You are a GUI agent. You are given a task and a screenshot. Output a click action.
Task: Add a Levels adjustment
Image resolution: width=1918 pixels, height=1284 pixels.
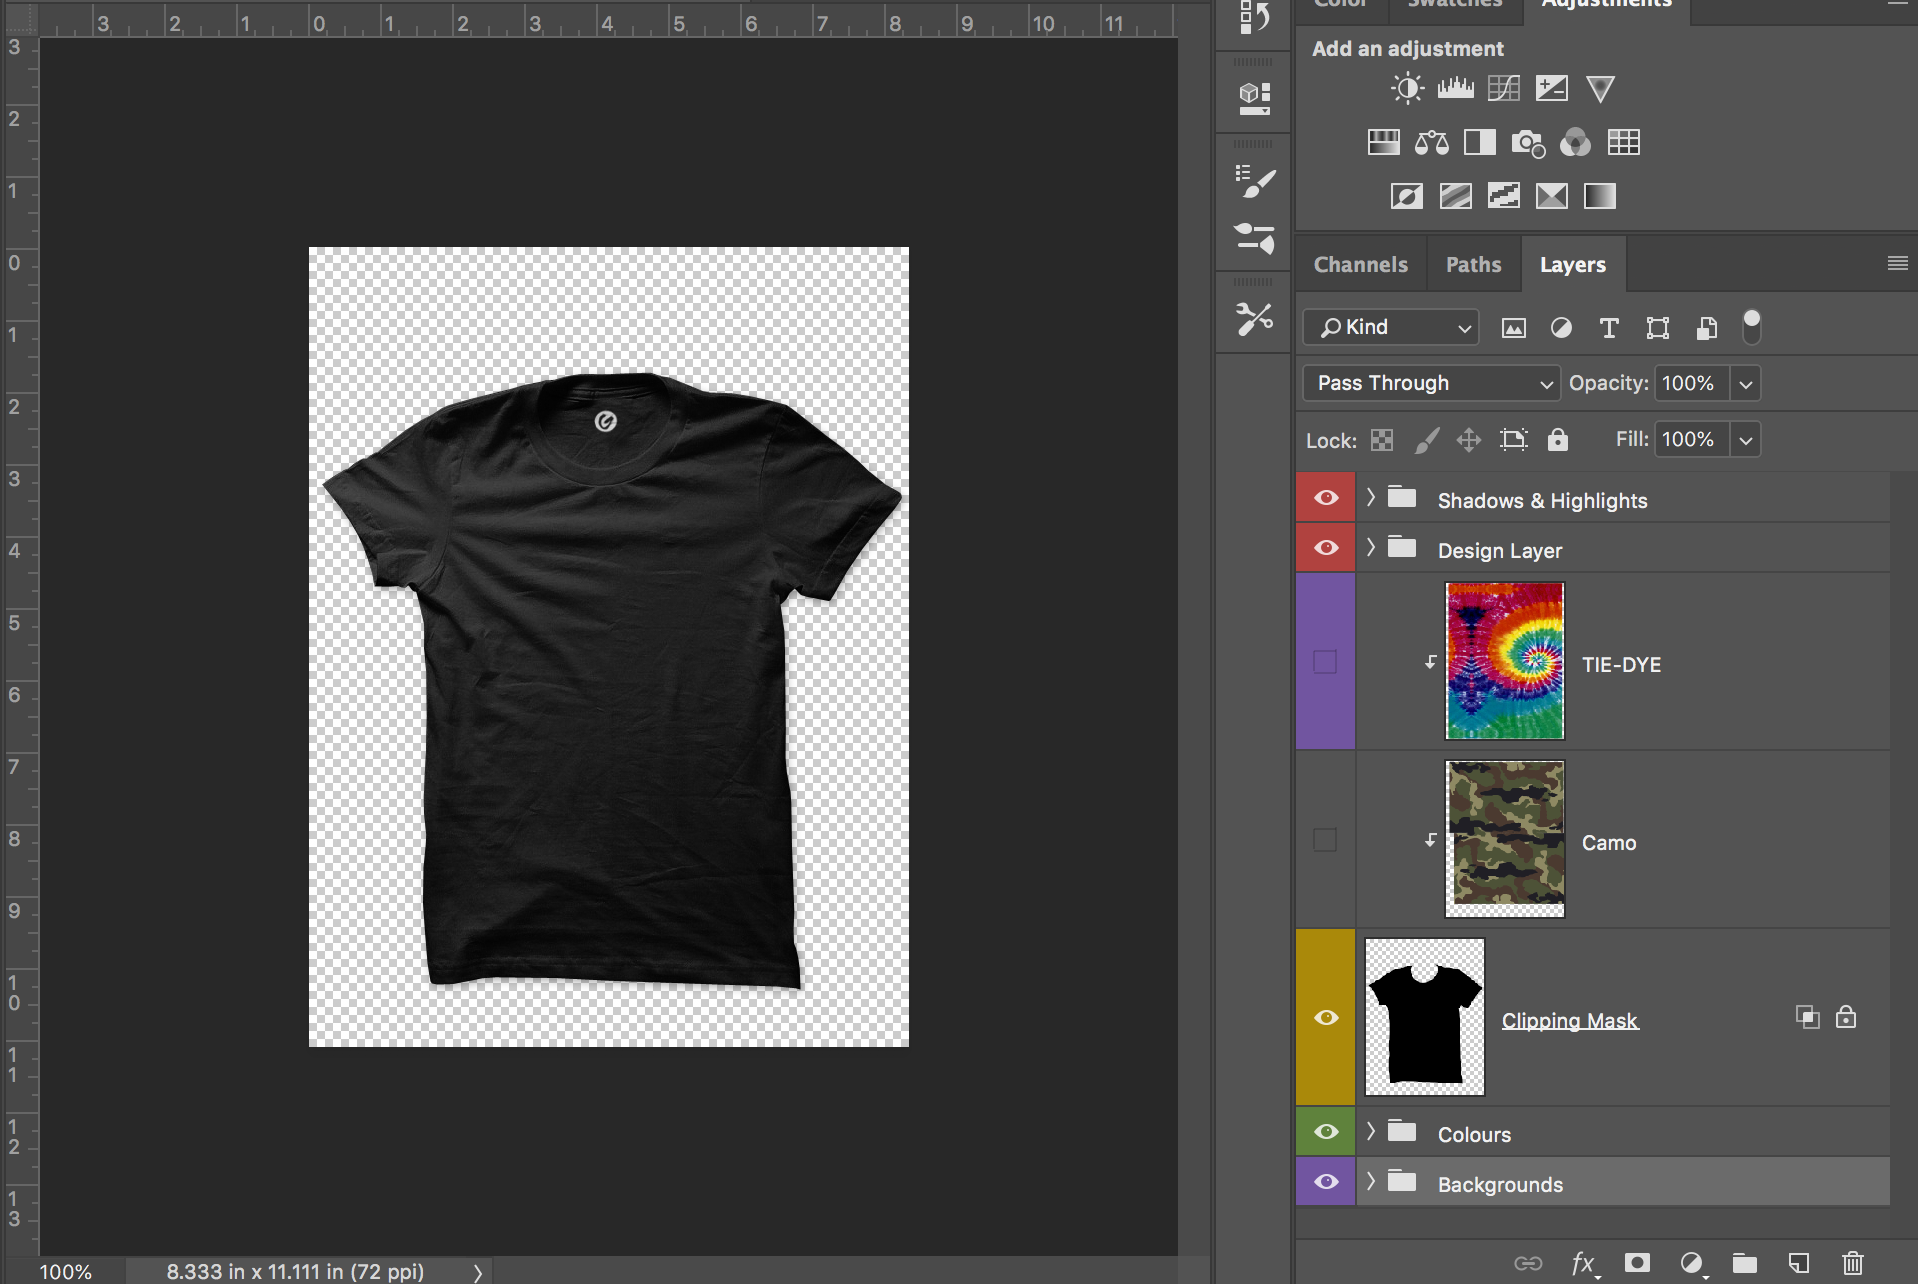[1455, 89]
